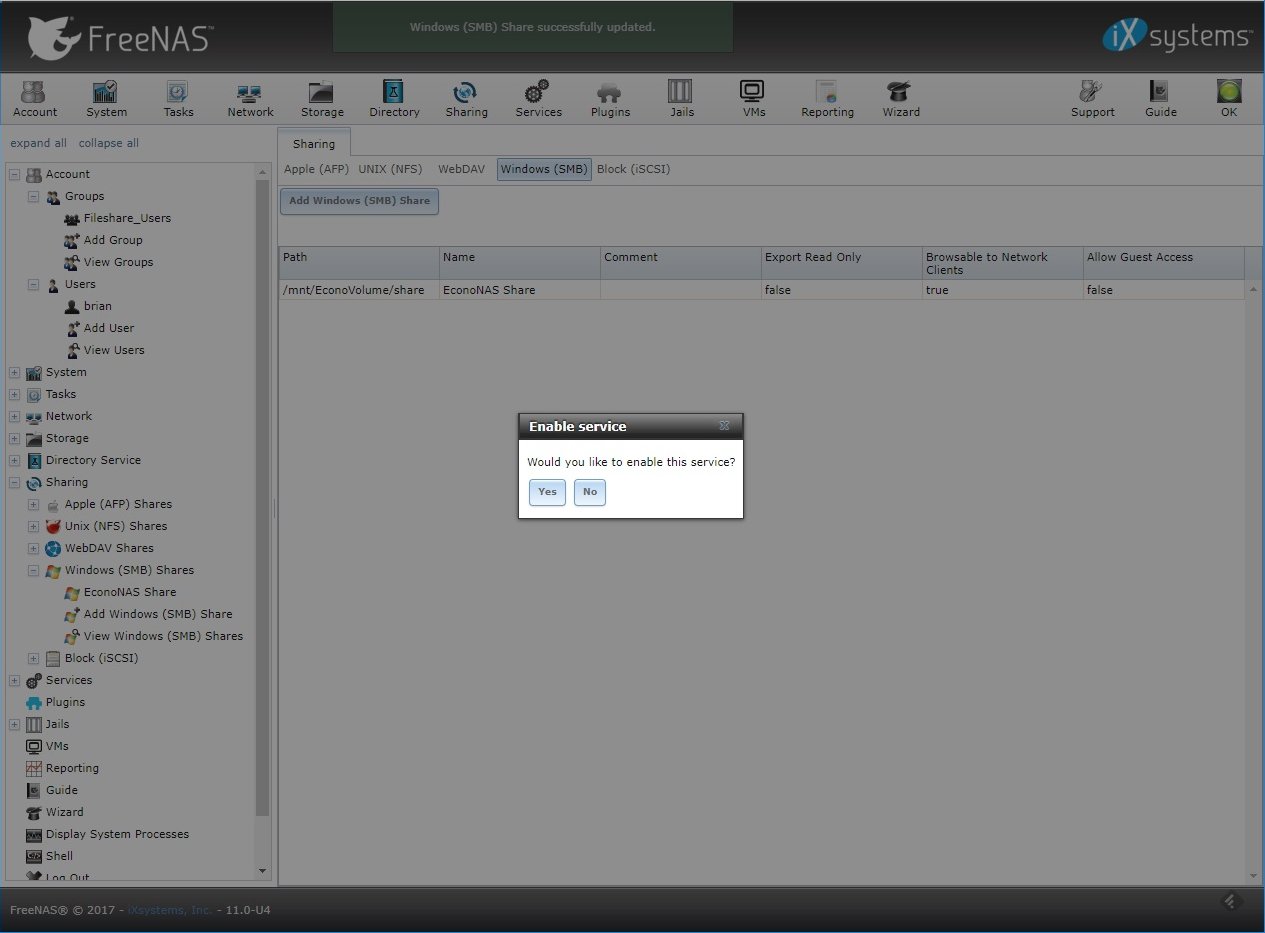
Task: Click Yes to enable the service
Action: 547,492
